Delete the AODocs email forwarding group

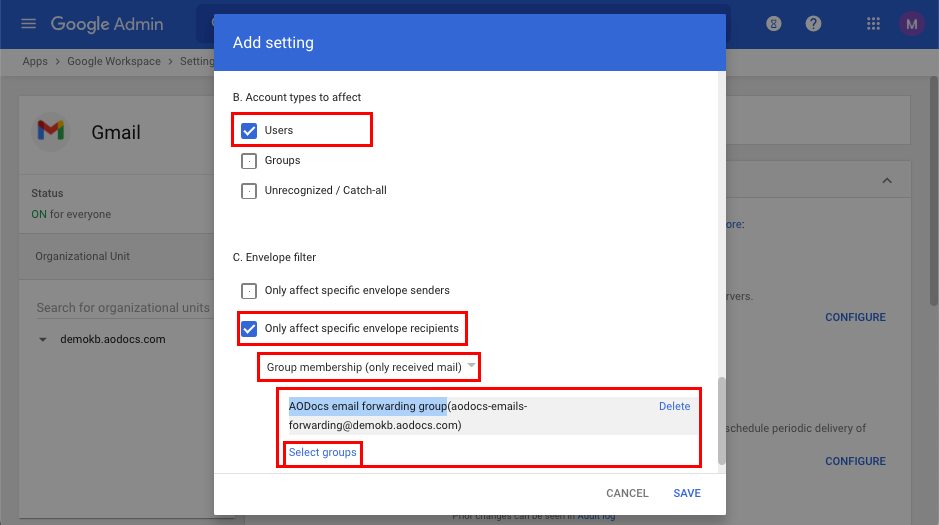tap(674, 406)
